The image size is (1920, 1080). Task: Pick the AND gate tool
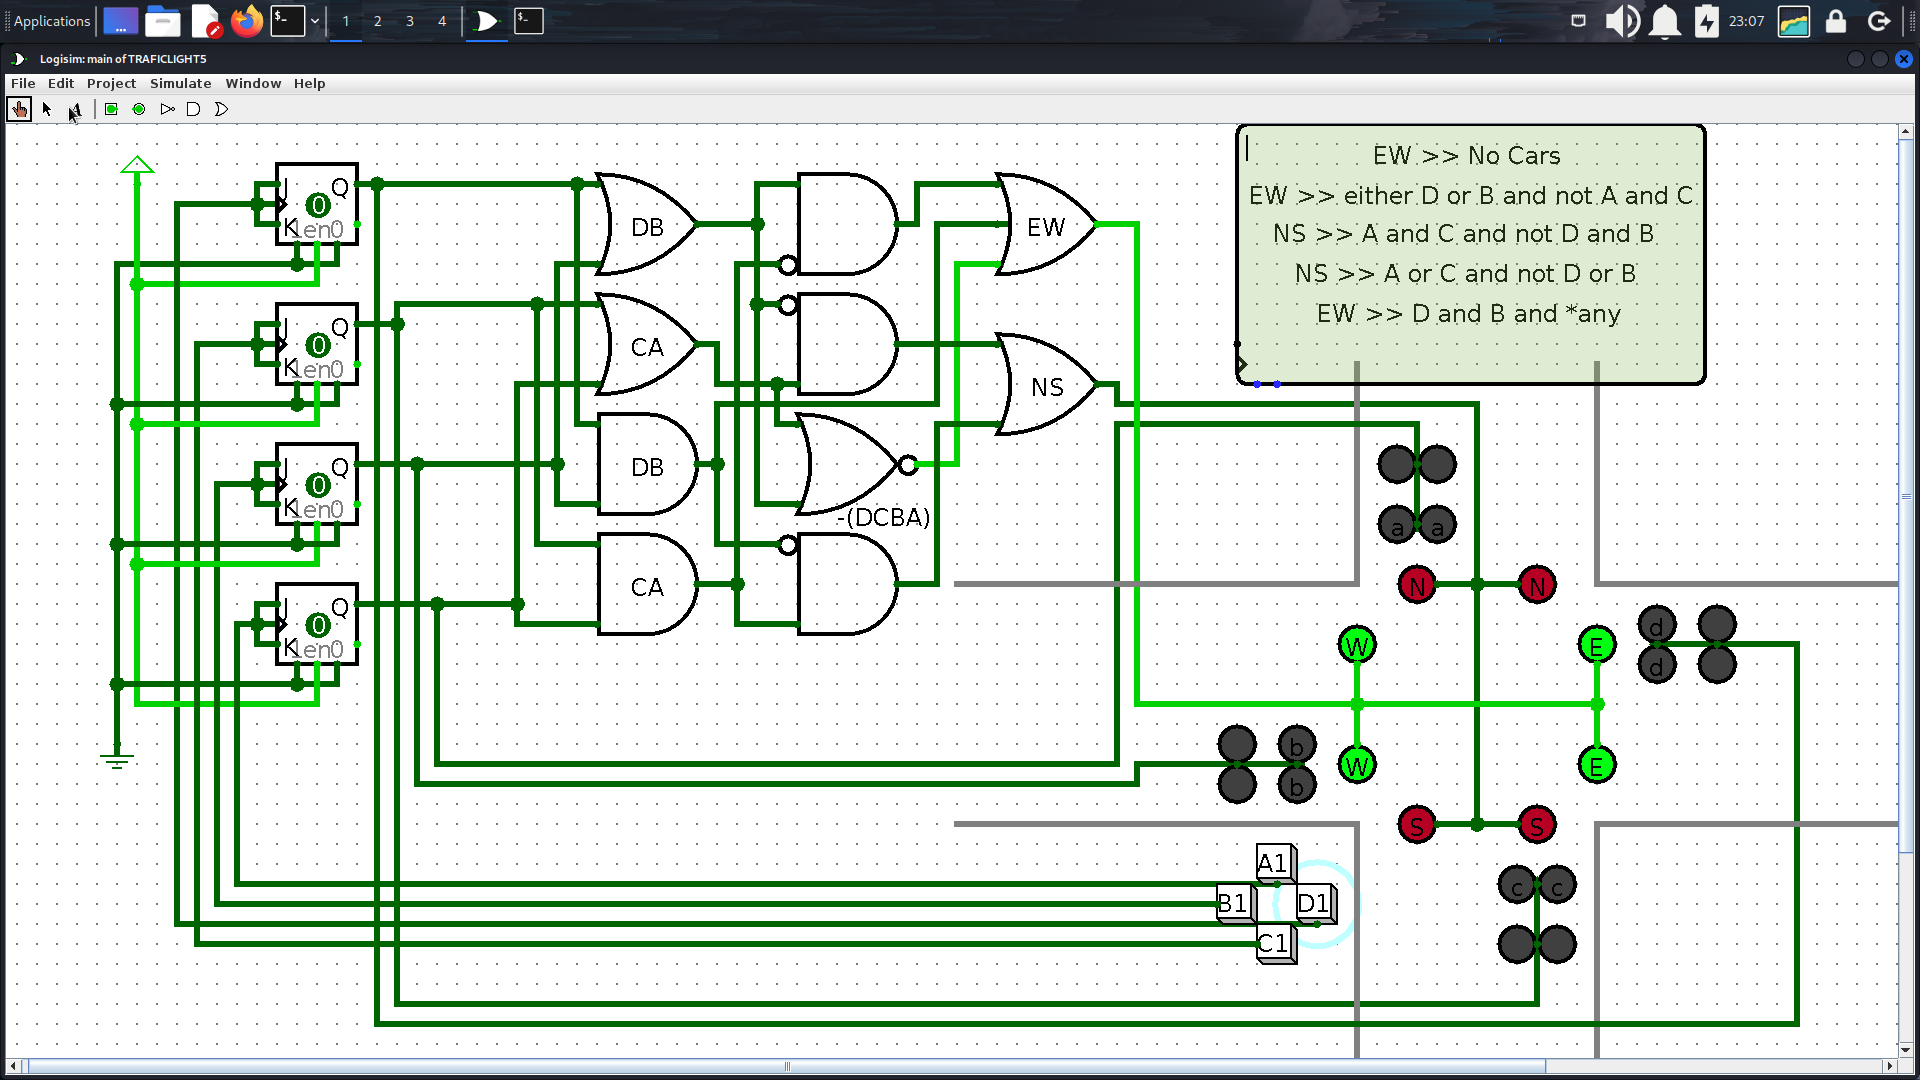click(194, 109)
